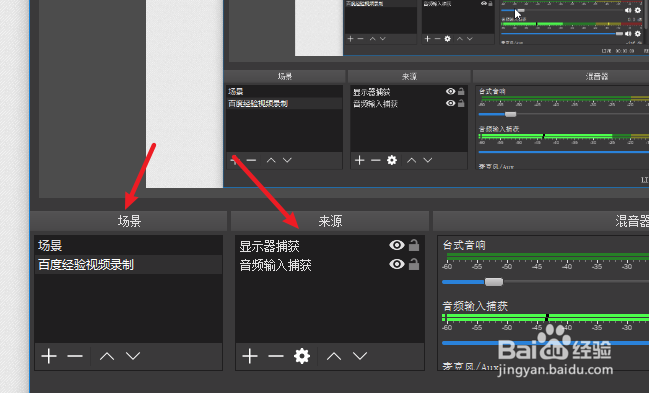
Task: Open lower mixer channel gear in smallest preview copy
Action: pos(638,34)
